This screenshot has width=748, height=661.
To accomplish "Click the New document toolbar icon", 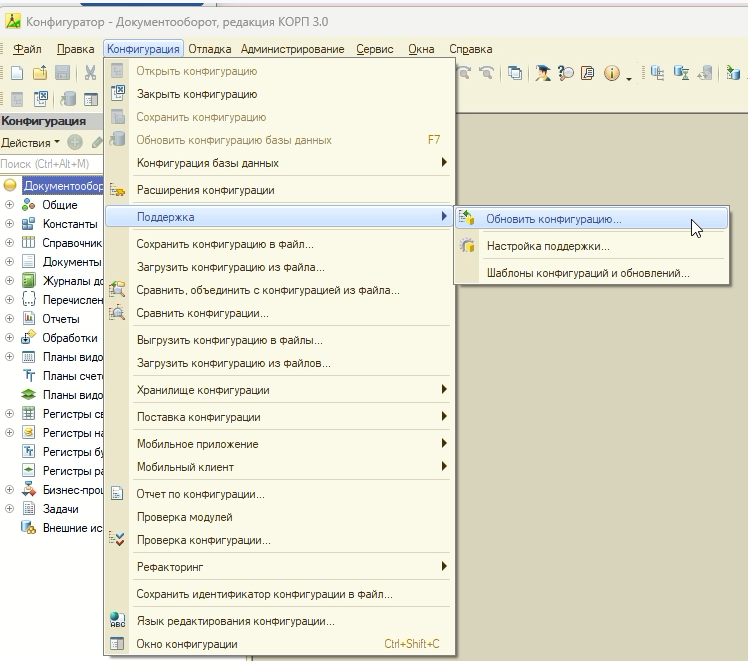I will 17,73.
